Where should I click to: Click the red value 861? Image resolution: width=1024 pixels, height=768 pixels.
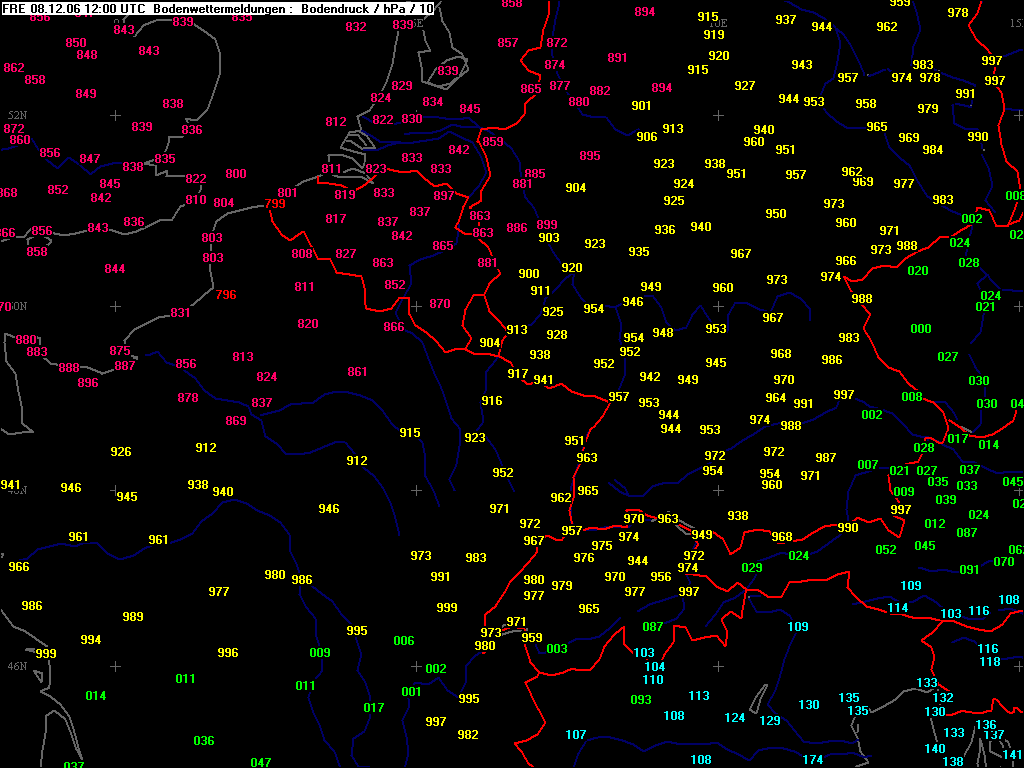[358, 372]
